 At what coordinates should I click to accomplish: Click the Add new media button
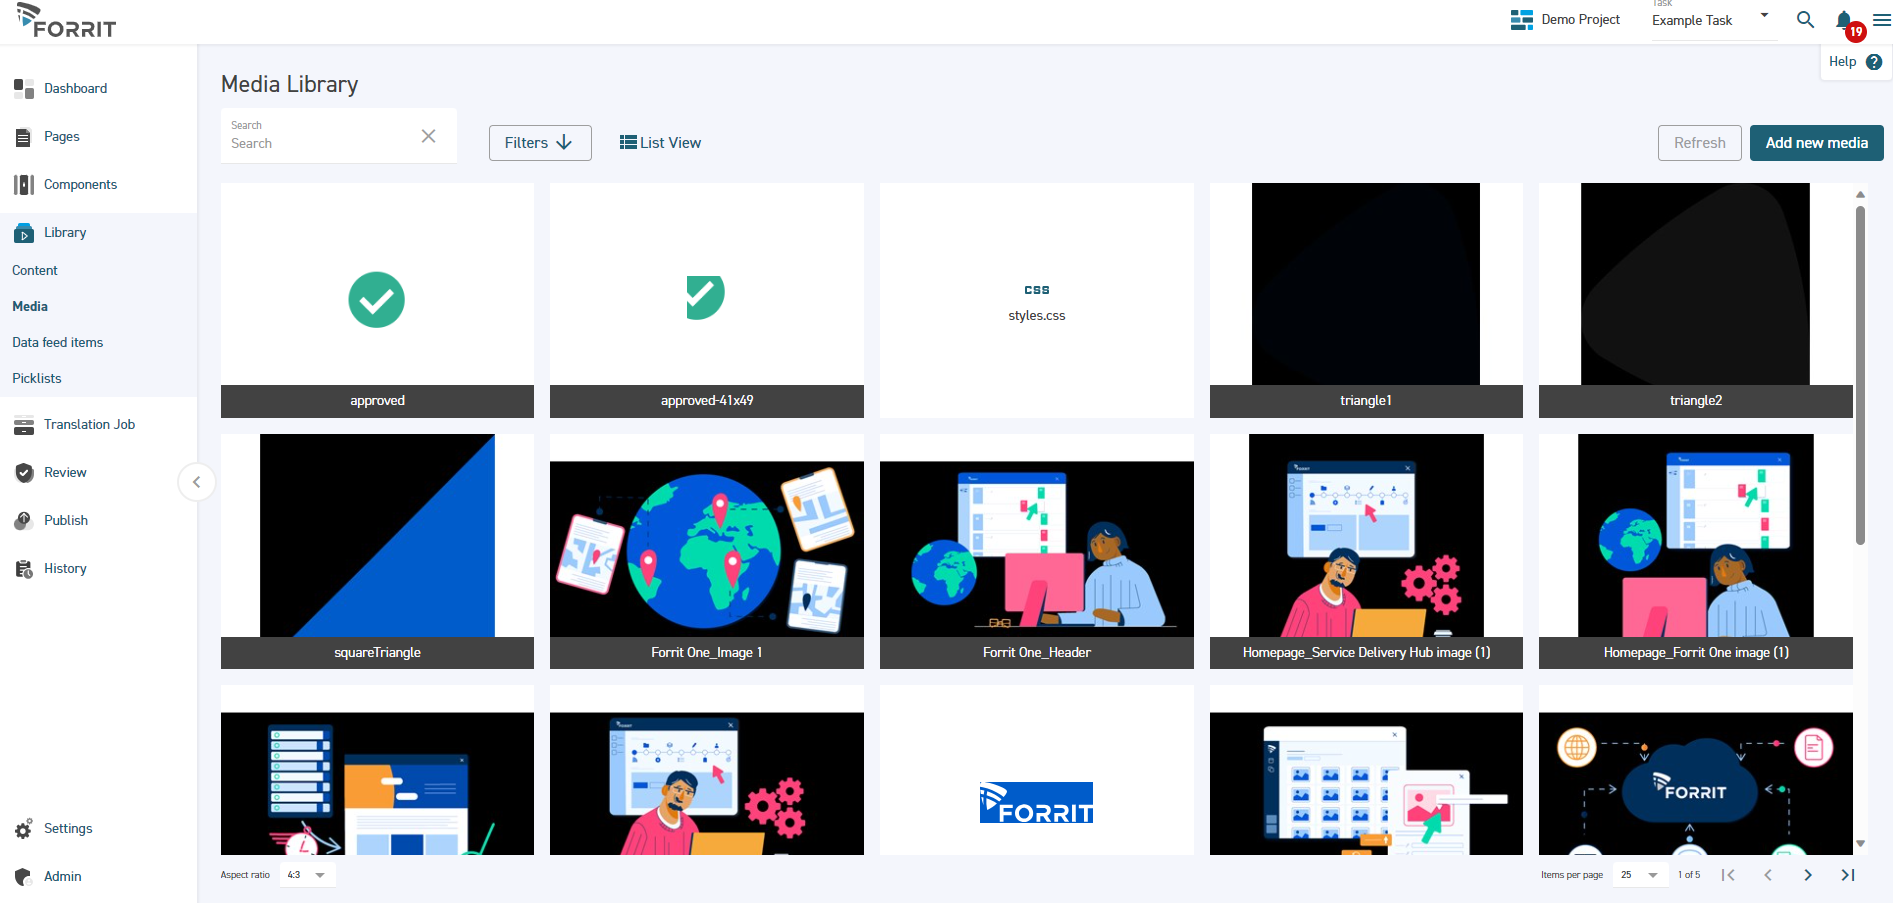[1816, 143]
